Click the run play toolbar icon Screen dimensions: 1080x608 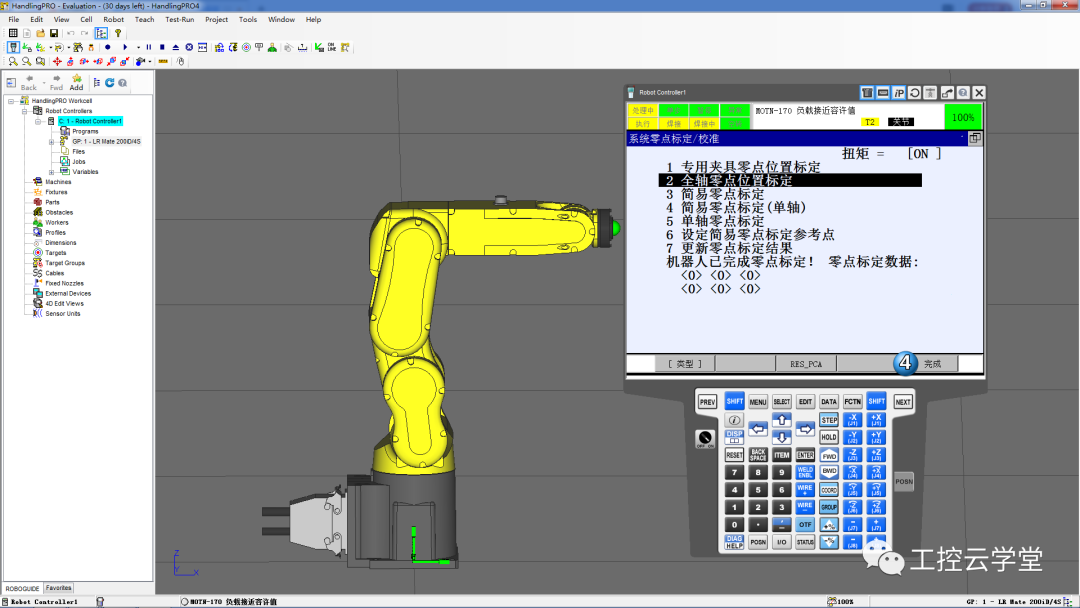coord(125,47)
